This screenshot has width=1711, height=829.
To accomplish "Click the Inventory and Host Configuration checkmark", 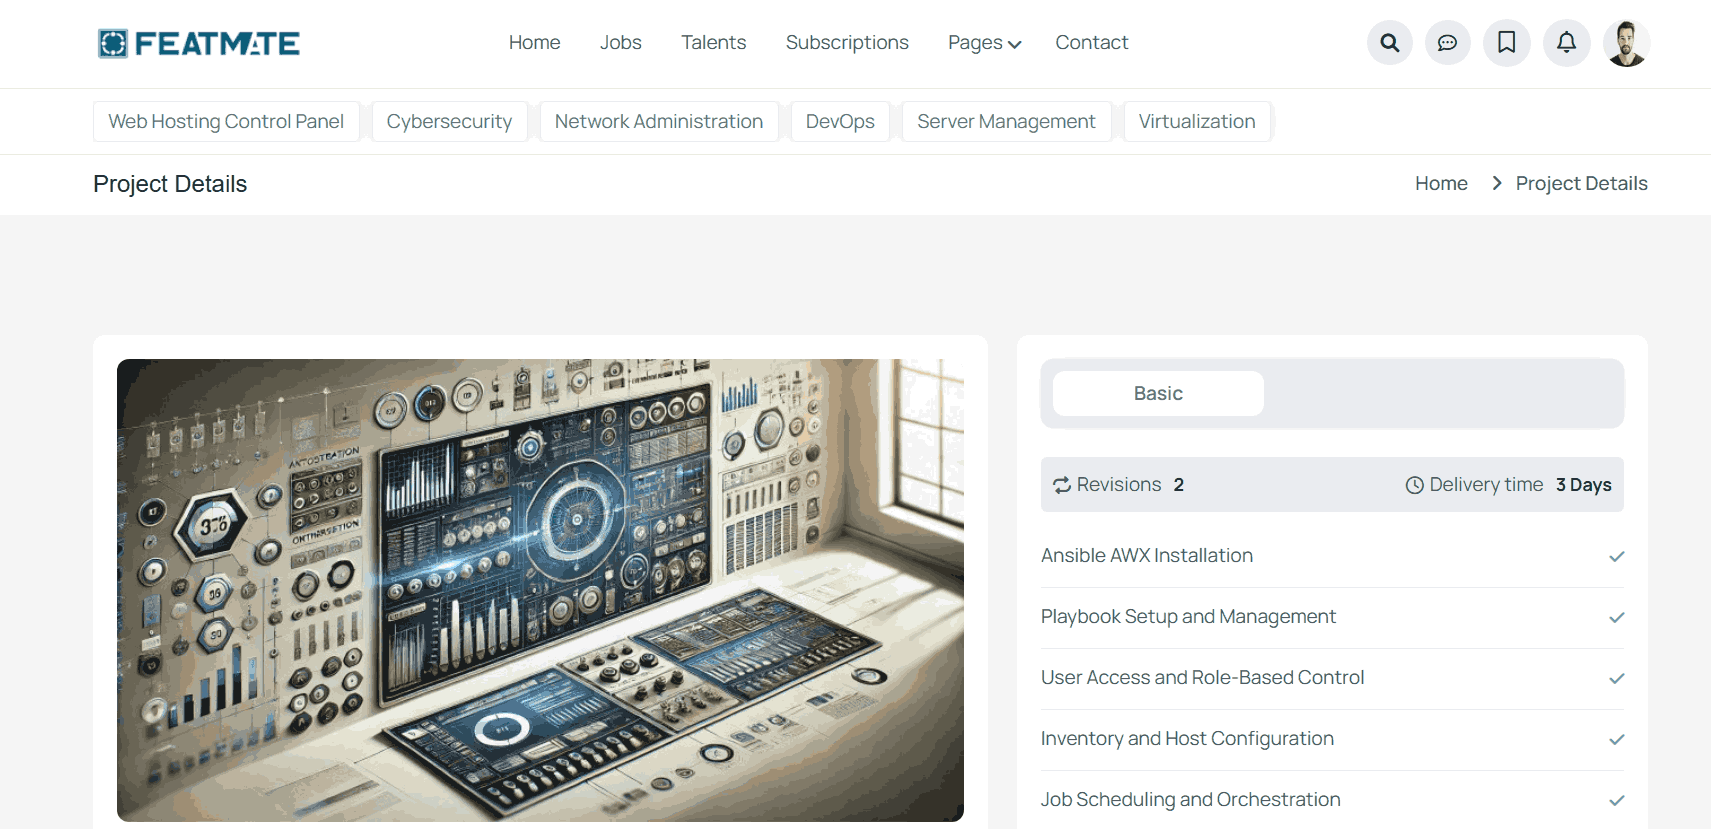I will pos(1616,740).
